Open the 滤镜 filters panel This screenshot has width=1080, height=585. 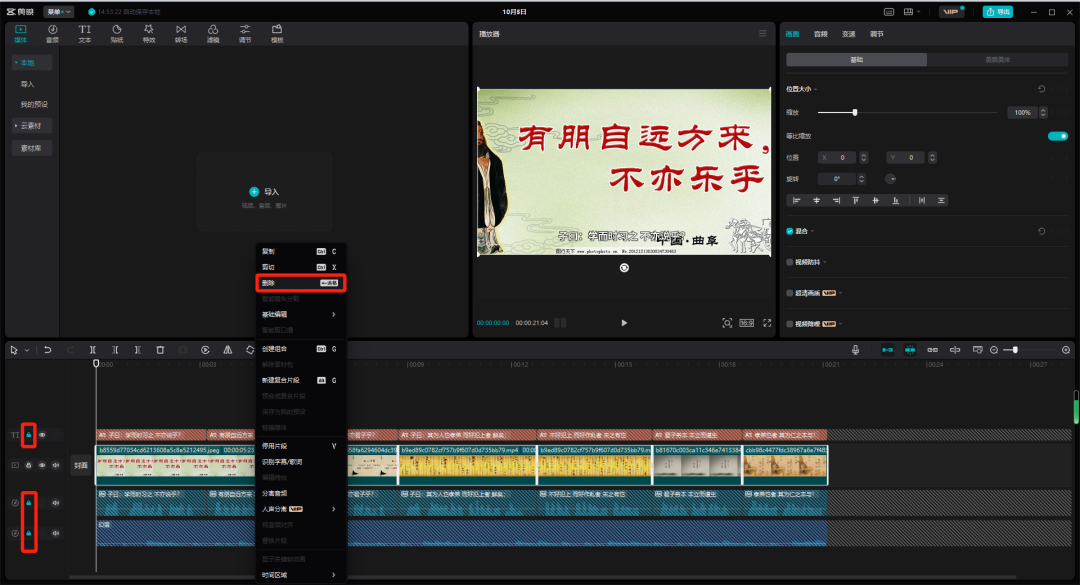click(x=213, y=33)
